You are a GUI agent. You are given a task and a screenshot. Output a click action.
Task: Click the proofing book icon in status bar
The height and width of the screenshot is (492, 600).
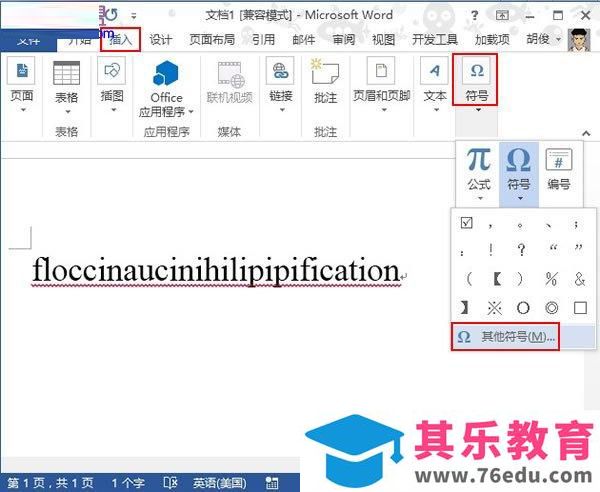click(x=170, y=482)
